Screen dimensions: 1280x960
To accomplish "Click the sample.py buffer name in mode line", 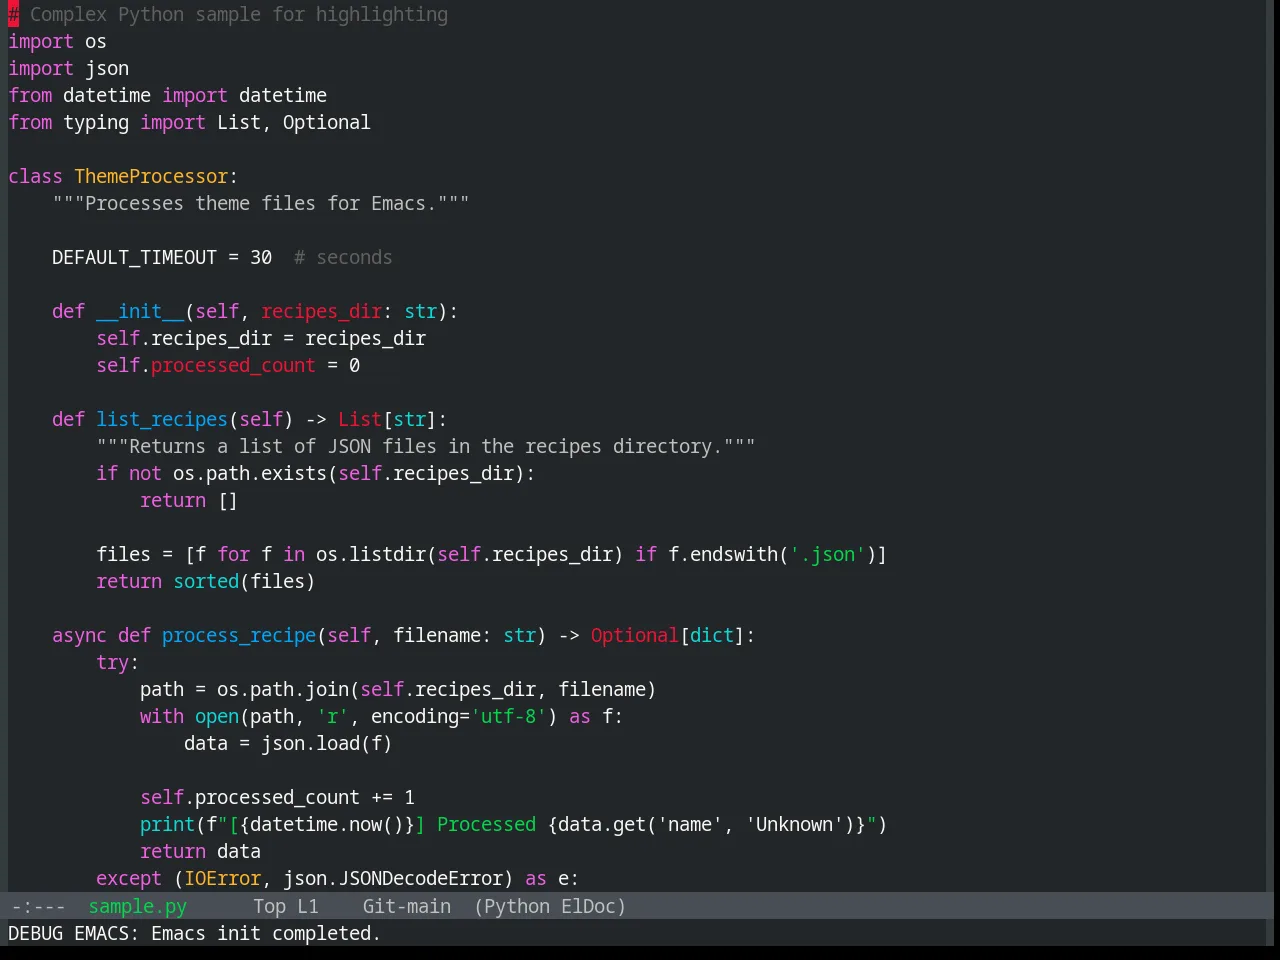I will click(x=137, y=906).
